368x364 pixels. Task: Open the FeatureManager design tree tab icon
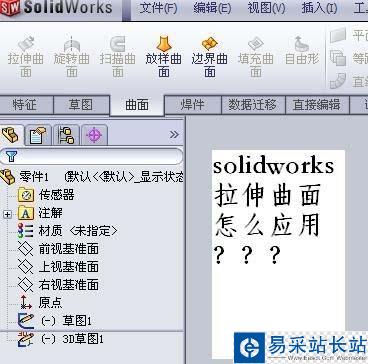point(10,135)
